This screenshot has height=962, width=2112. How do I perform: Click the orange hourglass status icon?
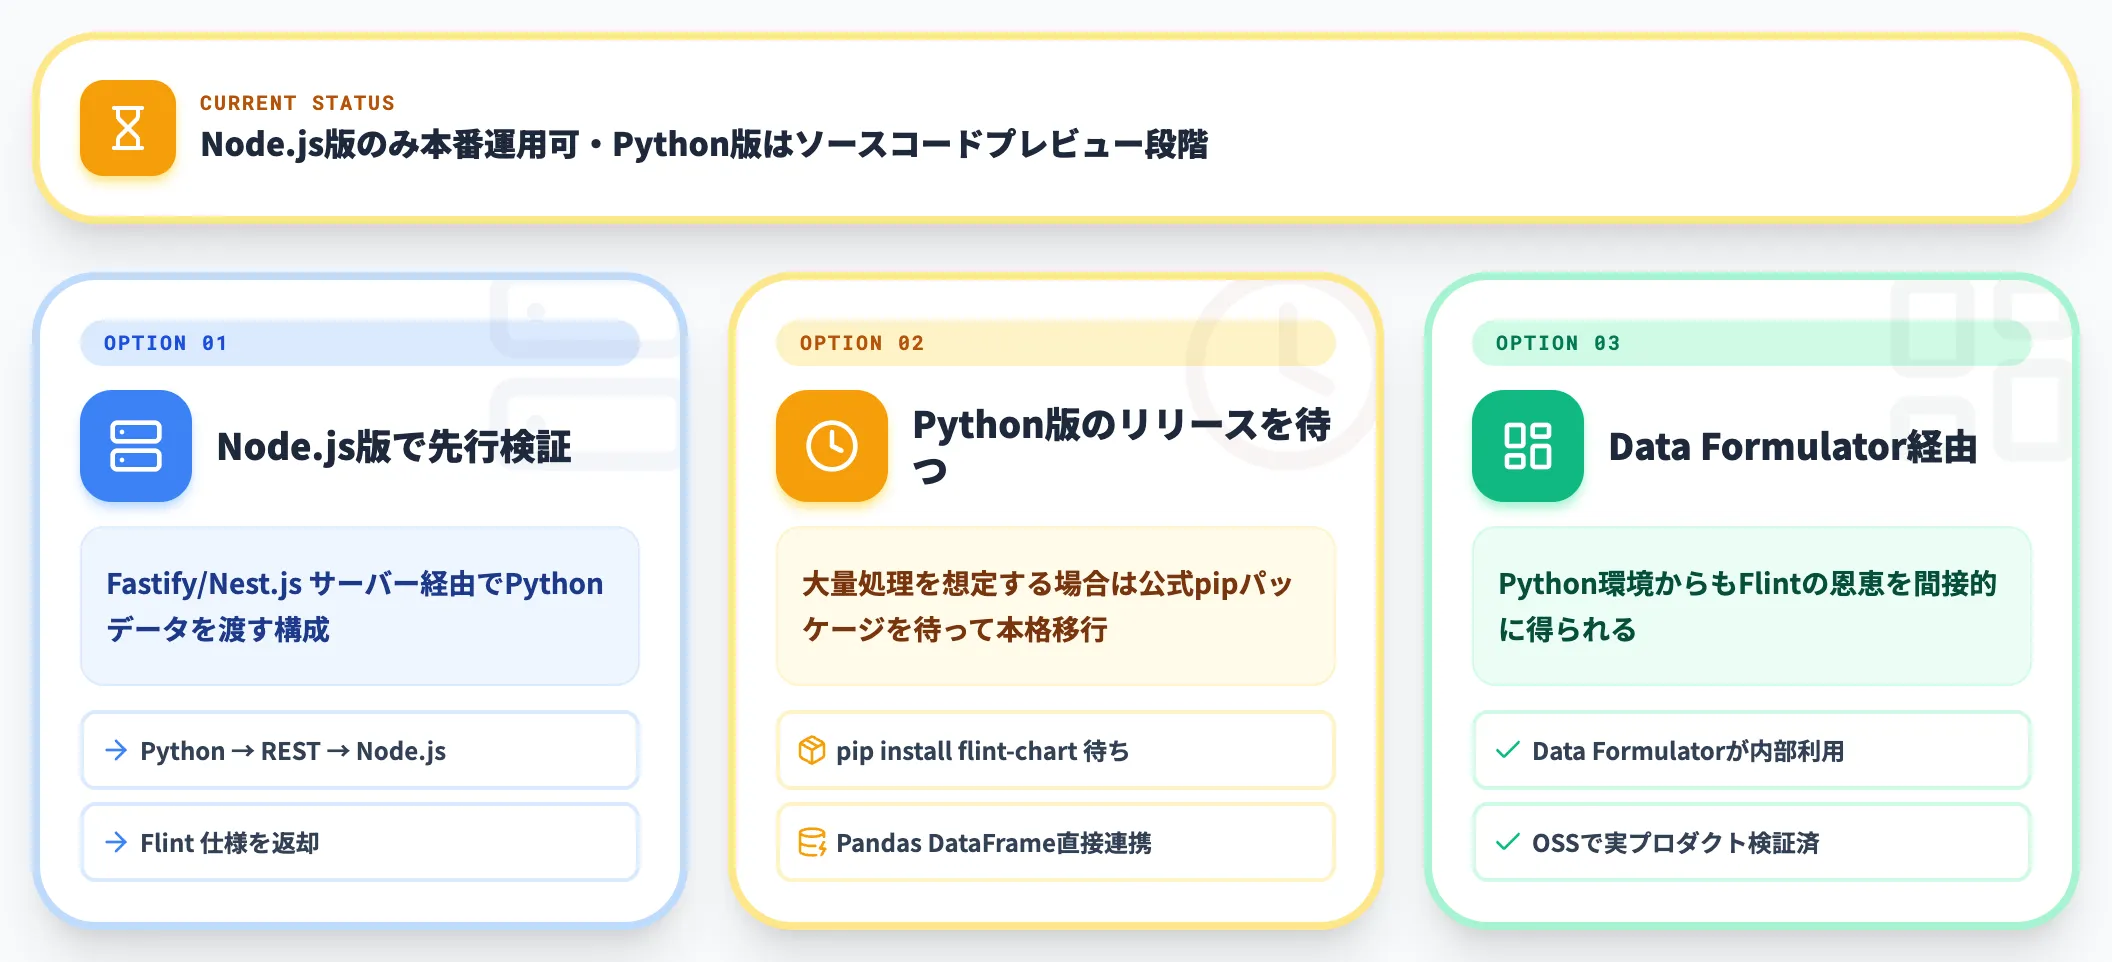(x=128, y=128)
